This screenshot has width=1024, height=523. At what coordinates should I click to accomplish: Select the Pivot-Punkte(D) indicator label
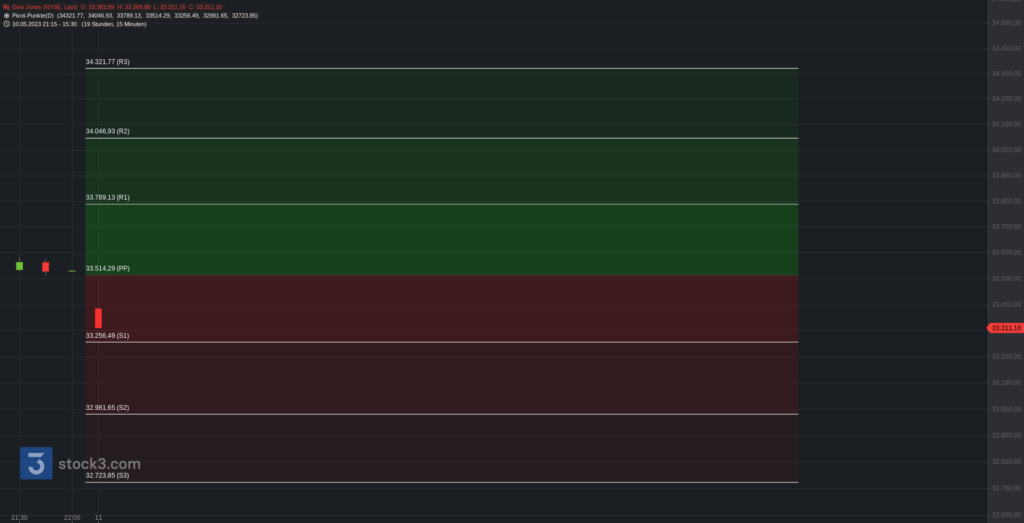[33, 15]
